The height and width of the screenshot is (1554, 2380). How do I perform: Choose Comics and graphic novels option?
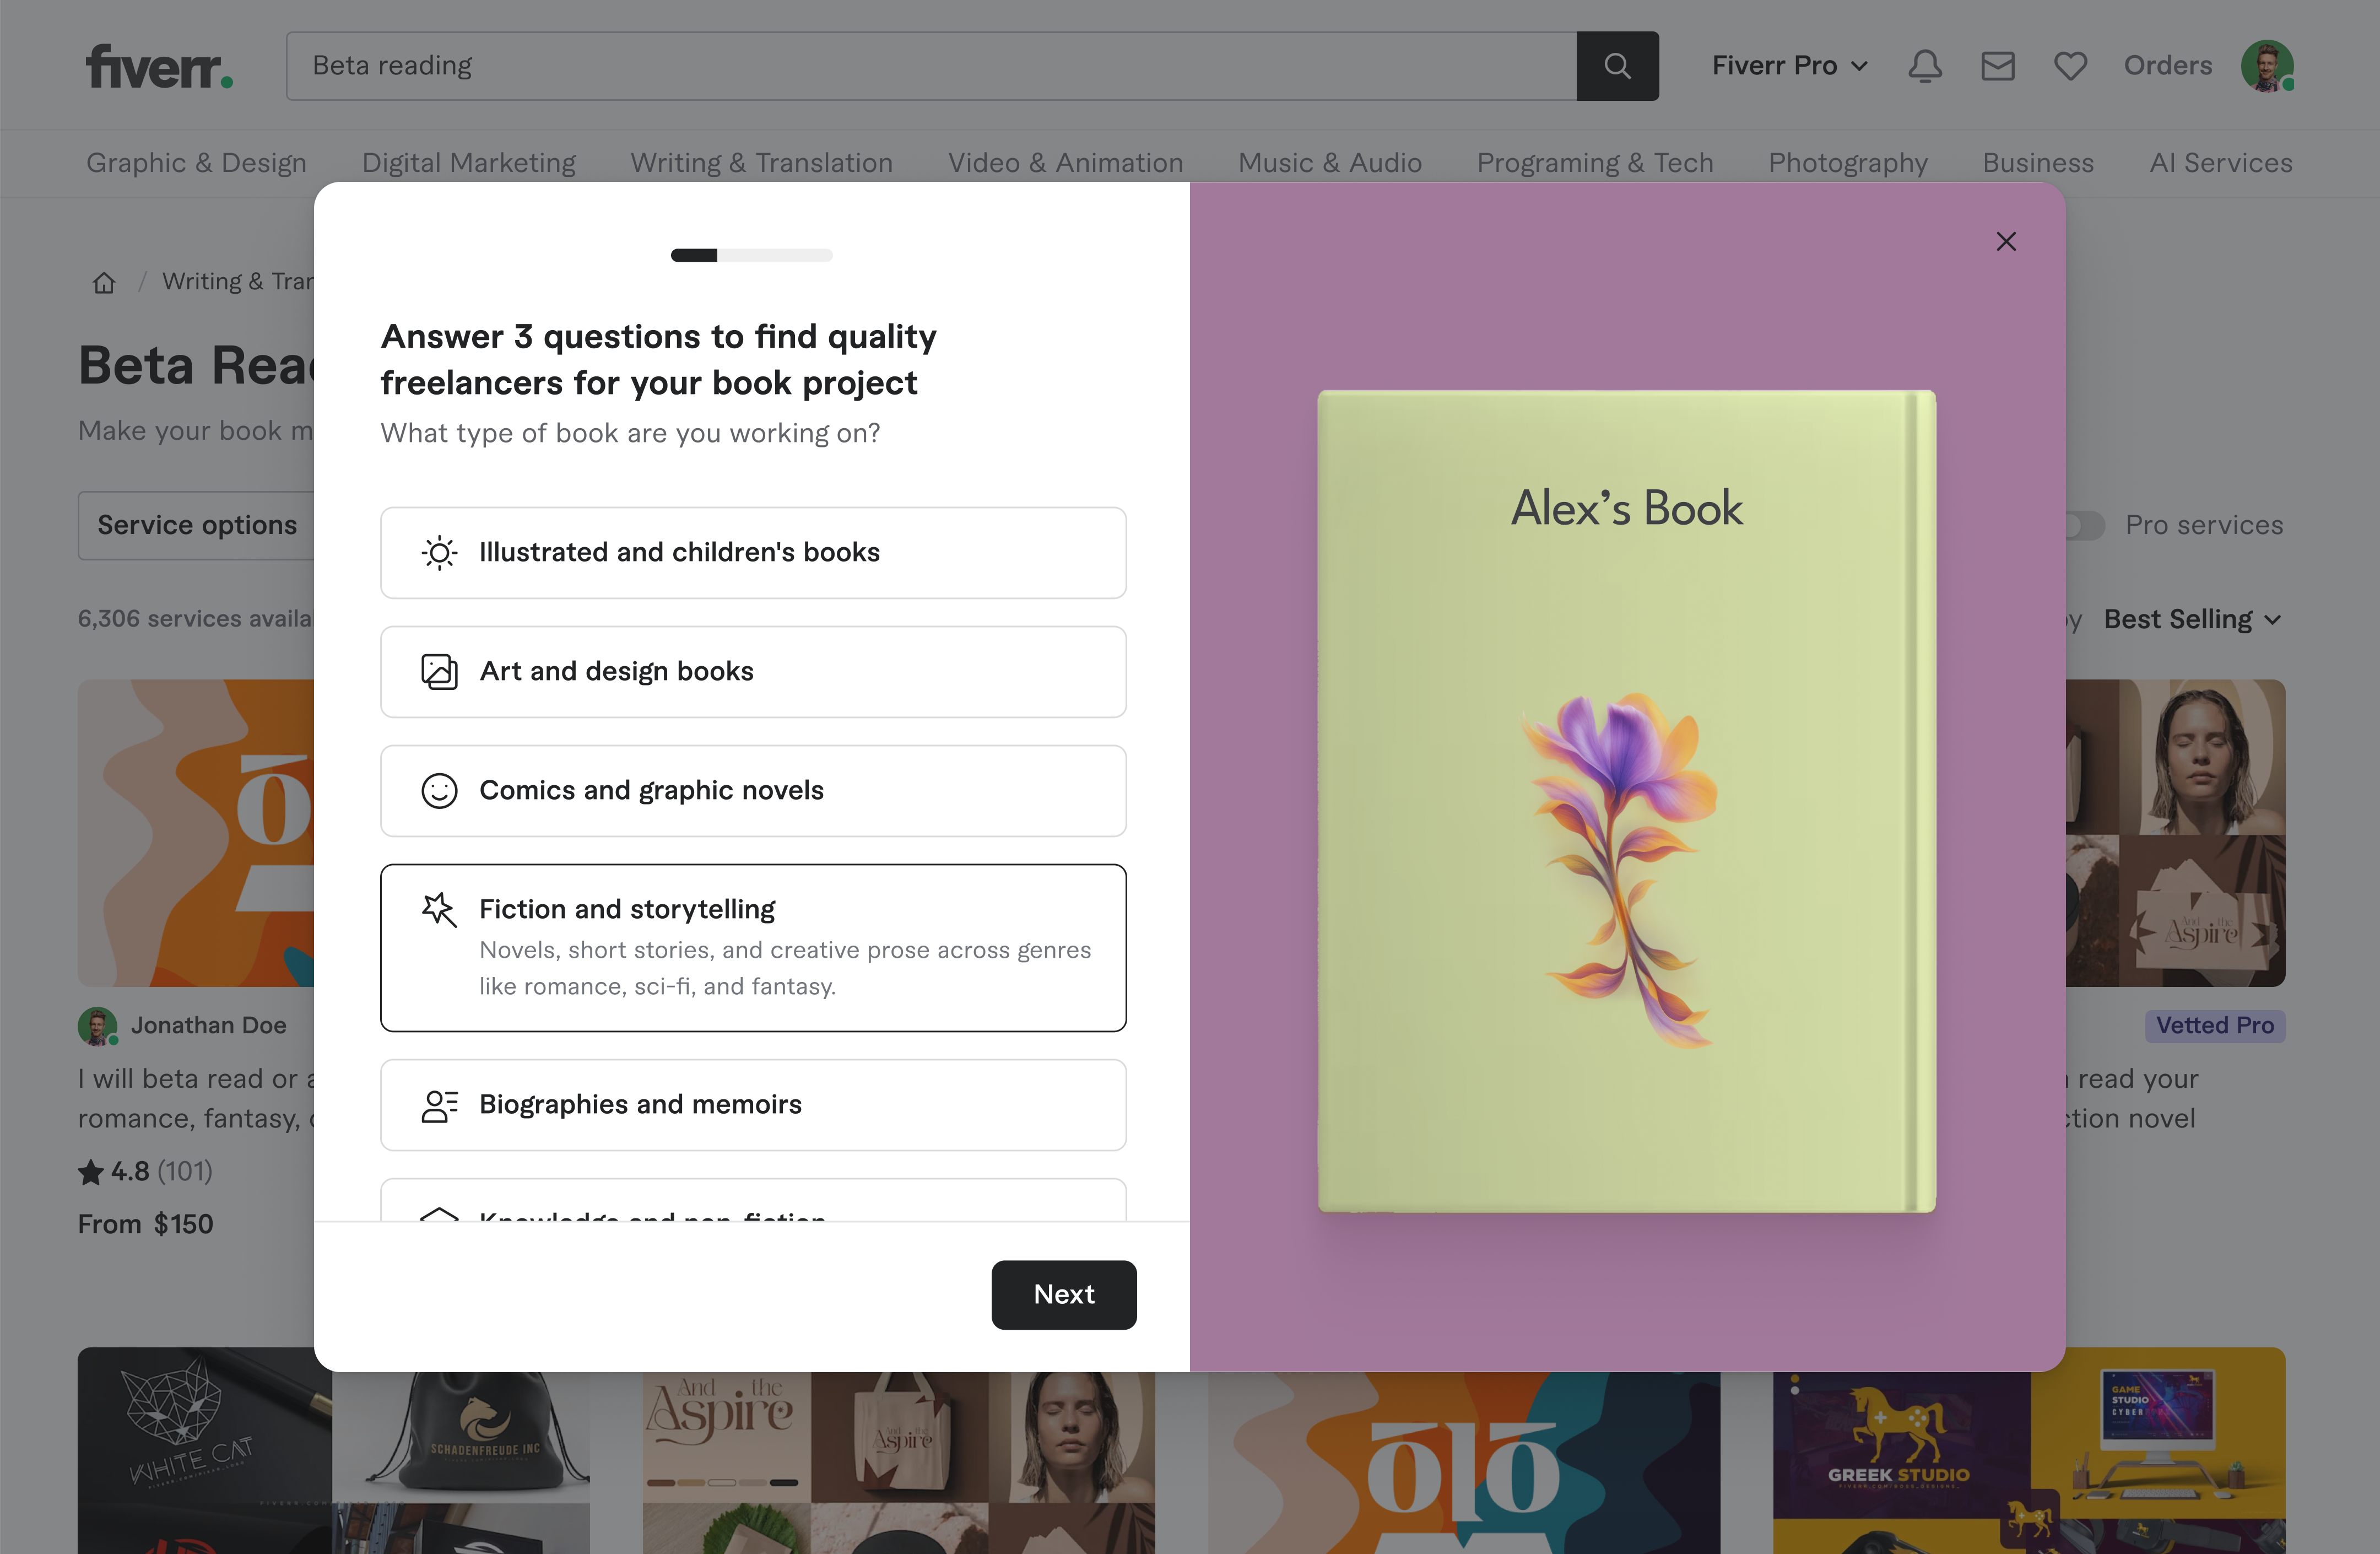coord(752,790)
